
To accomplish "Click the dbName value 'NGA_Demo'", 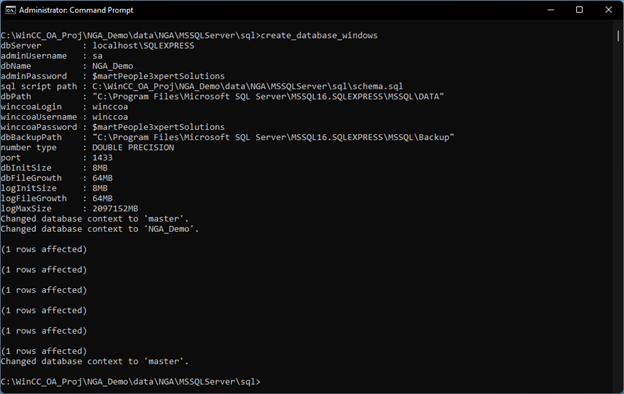I will (x=113, y=66).
